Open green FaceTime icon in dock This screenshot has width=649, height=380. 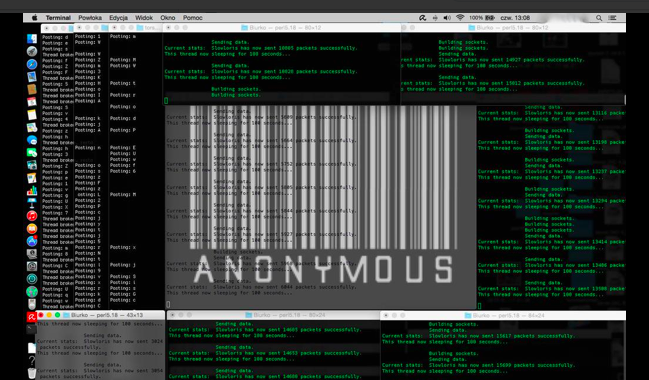pyautogui.click(x=32, y=153)
